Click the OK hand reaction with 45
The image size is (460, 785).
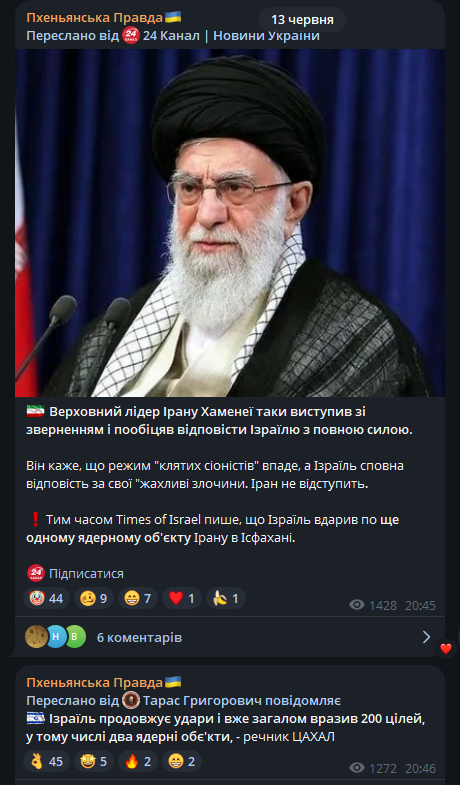pos(47,761)
